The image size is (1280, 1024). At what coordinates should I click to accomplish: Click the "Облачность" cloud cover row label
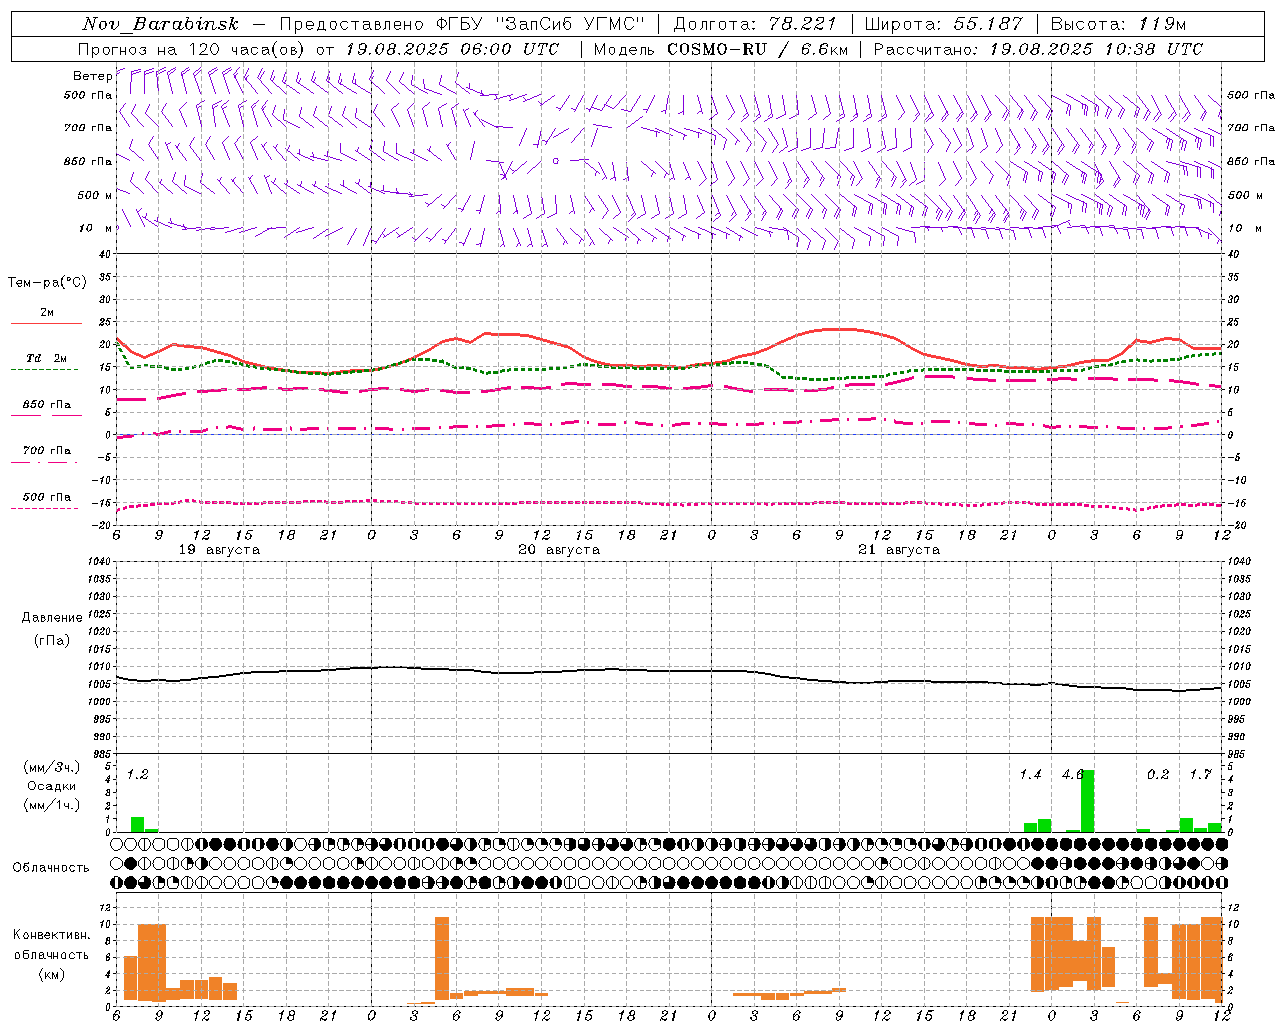tap(51, 868)
